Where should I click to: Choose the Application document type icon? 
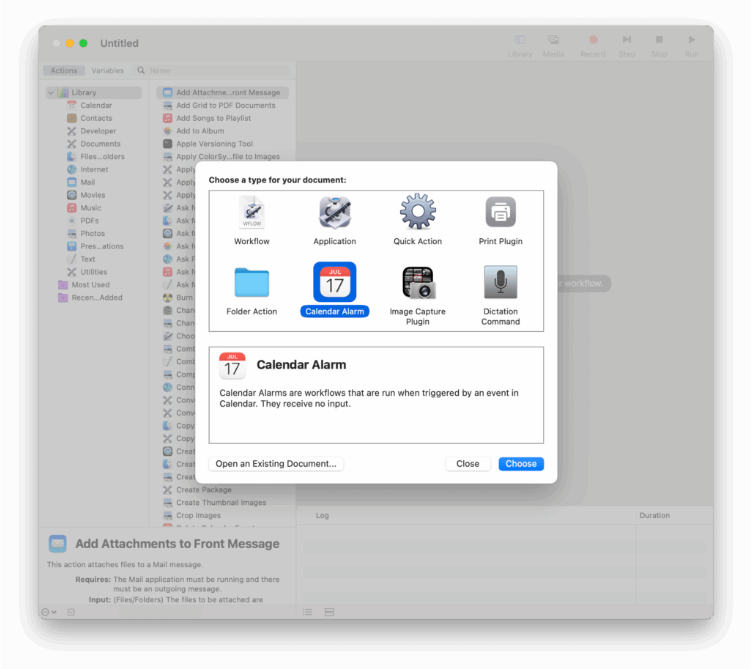tap(335, 213)
